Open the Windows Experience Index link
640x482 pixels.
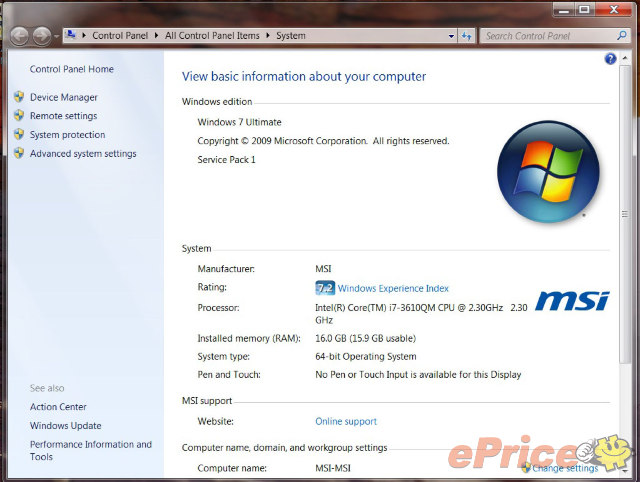point(393,288)
